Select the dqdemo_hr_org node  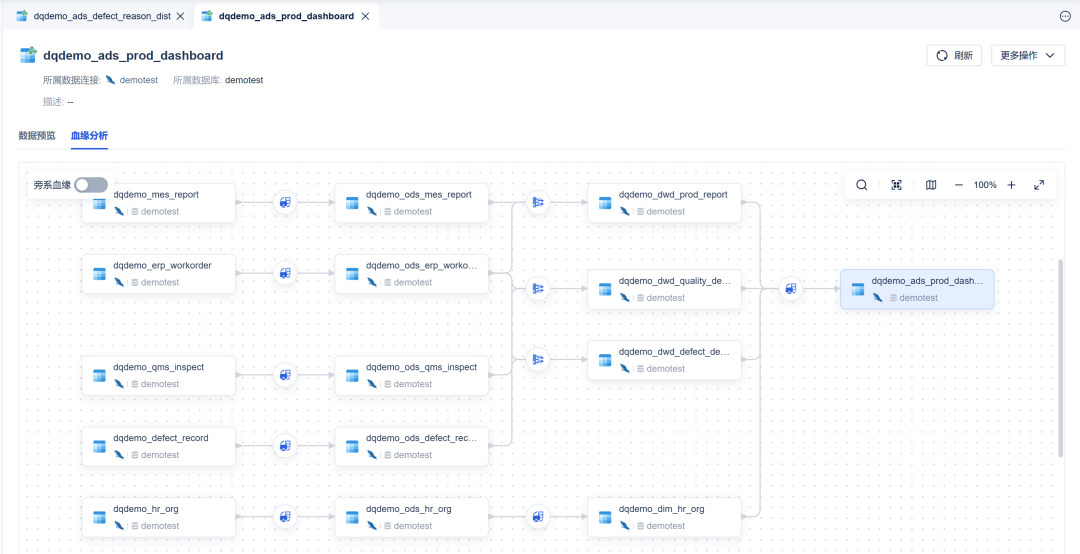click(x=158, y=517)
